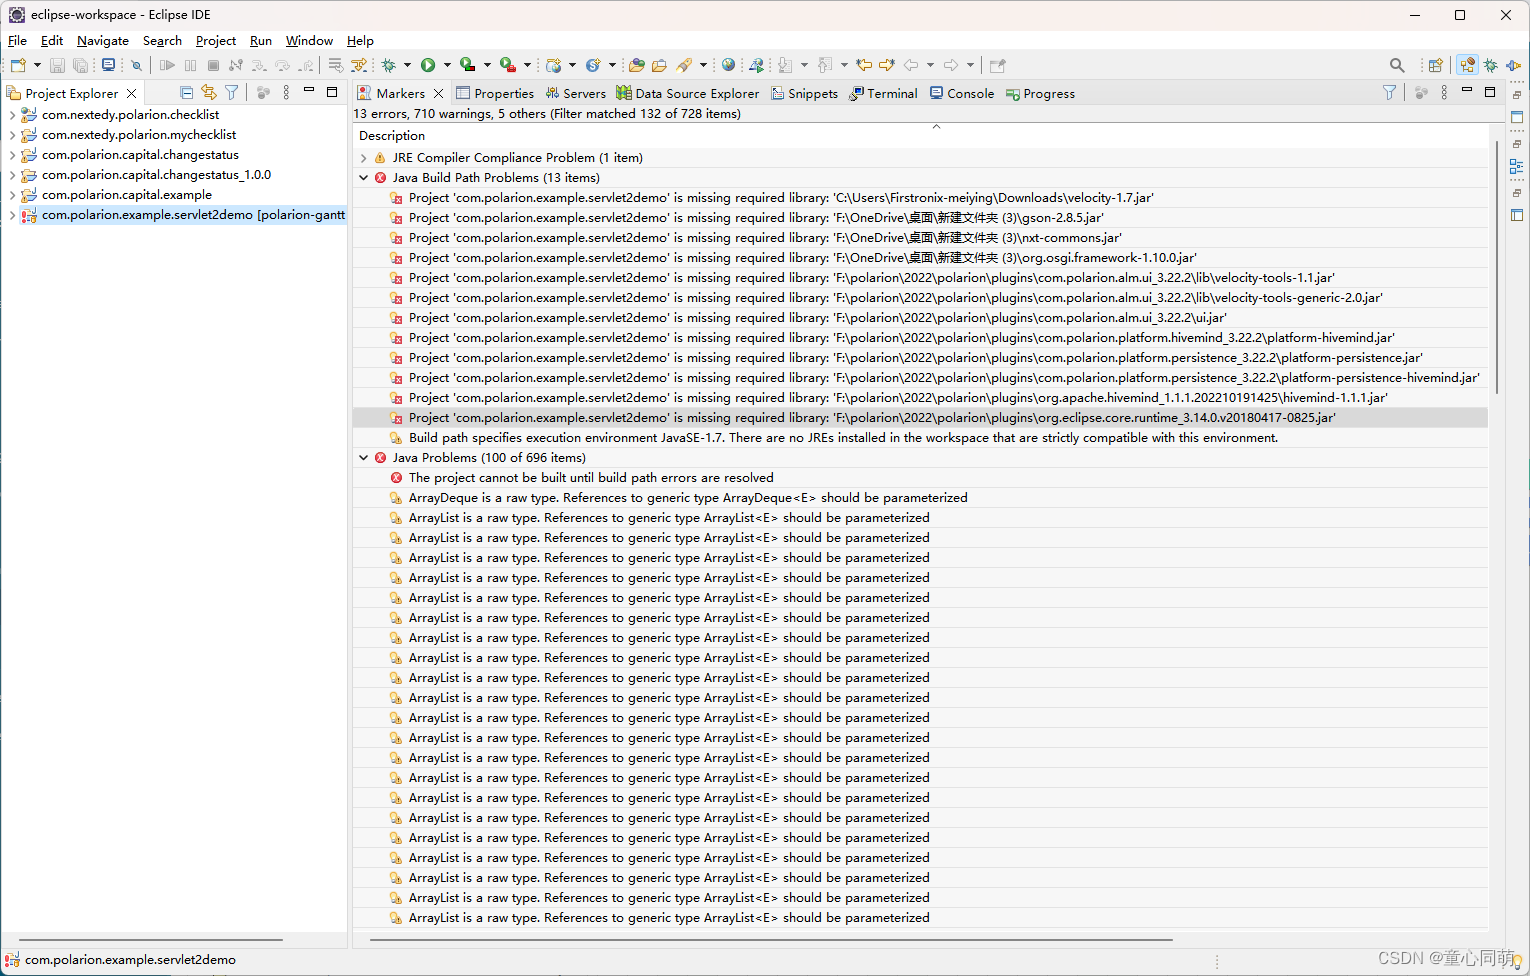
Task: Switch to the Data Source Explorer tab
Action: tap(688, 93)
